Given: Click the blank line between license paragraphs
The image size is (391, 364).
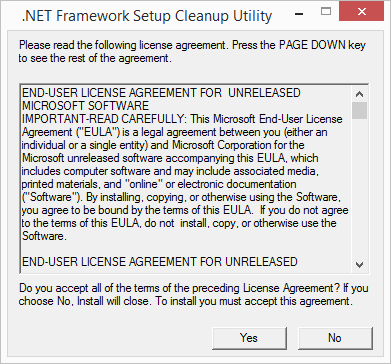Looking at the screenshot, I should pyautogui.click(x=185, y=249).
